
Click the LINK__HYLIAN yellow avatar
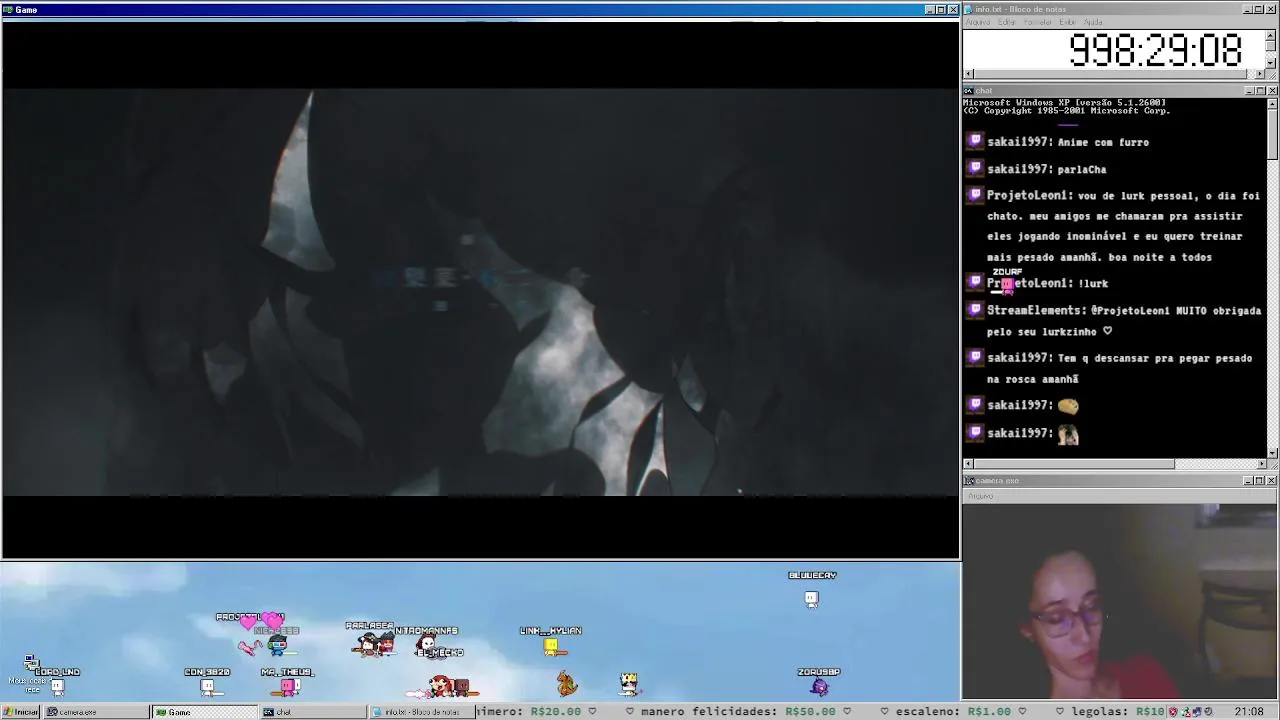550,647
